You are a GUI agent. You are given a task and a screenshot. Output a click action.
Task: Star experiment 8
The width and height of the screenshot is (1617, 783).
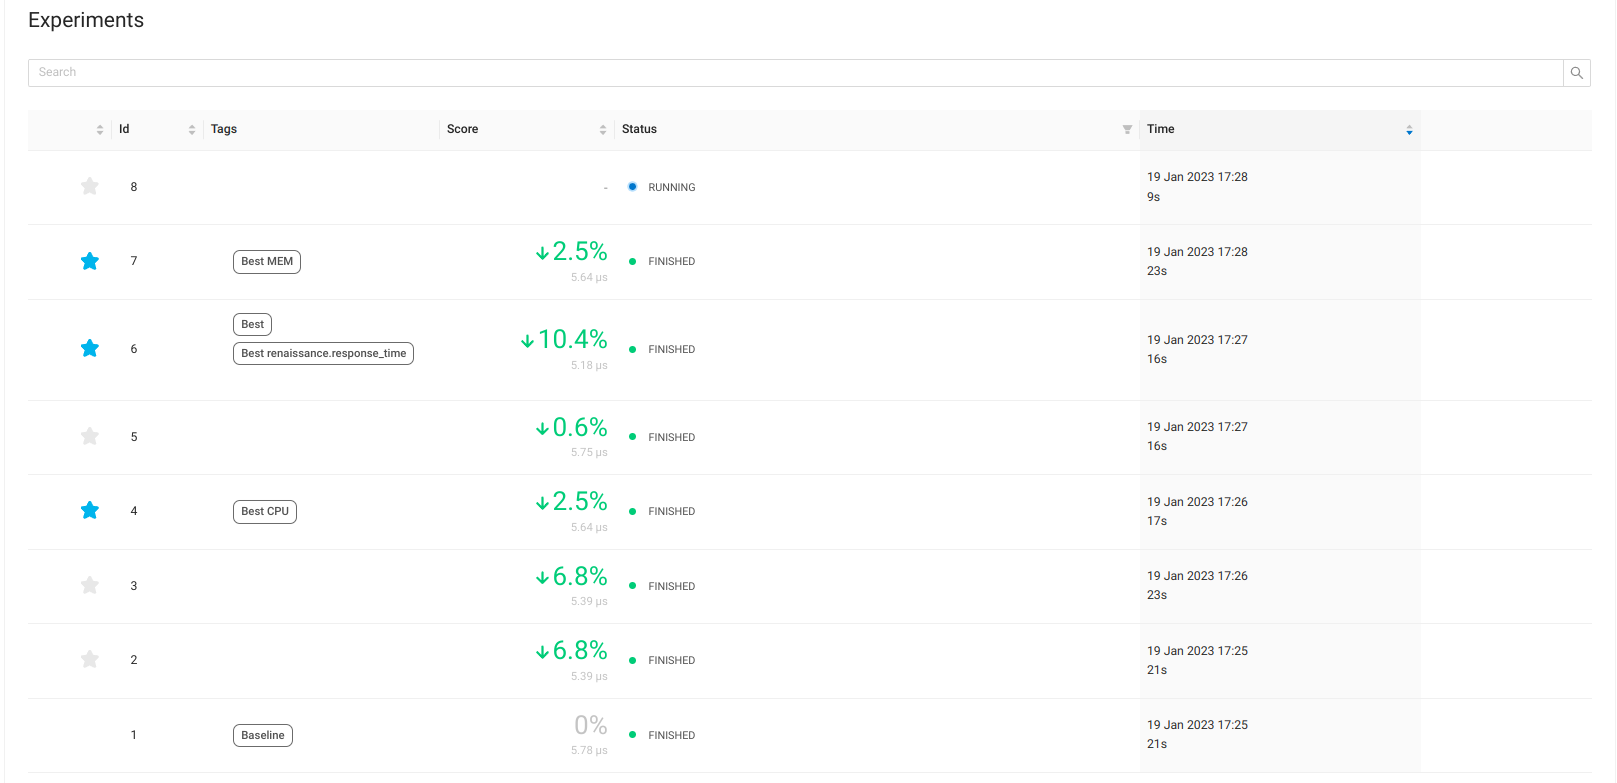[x=90, y=187]
